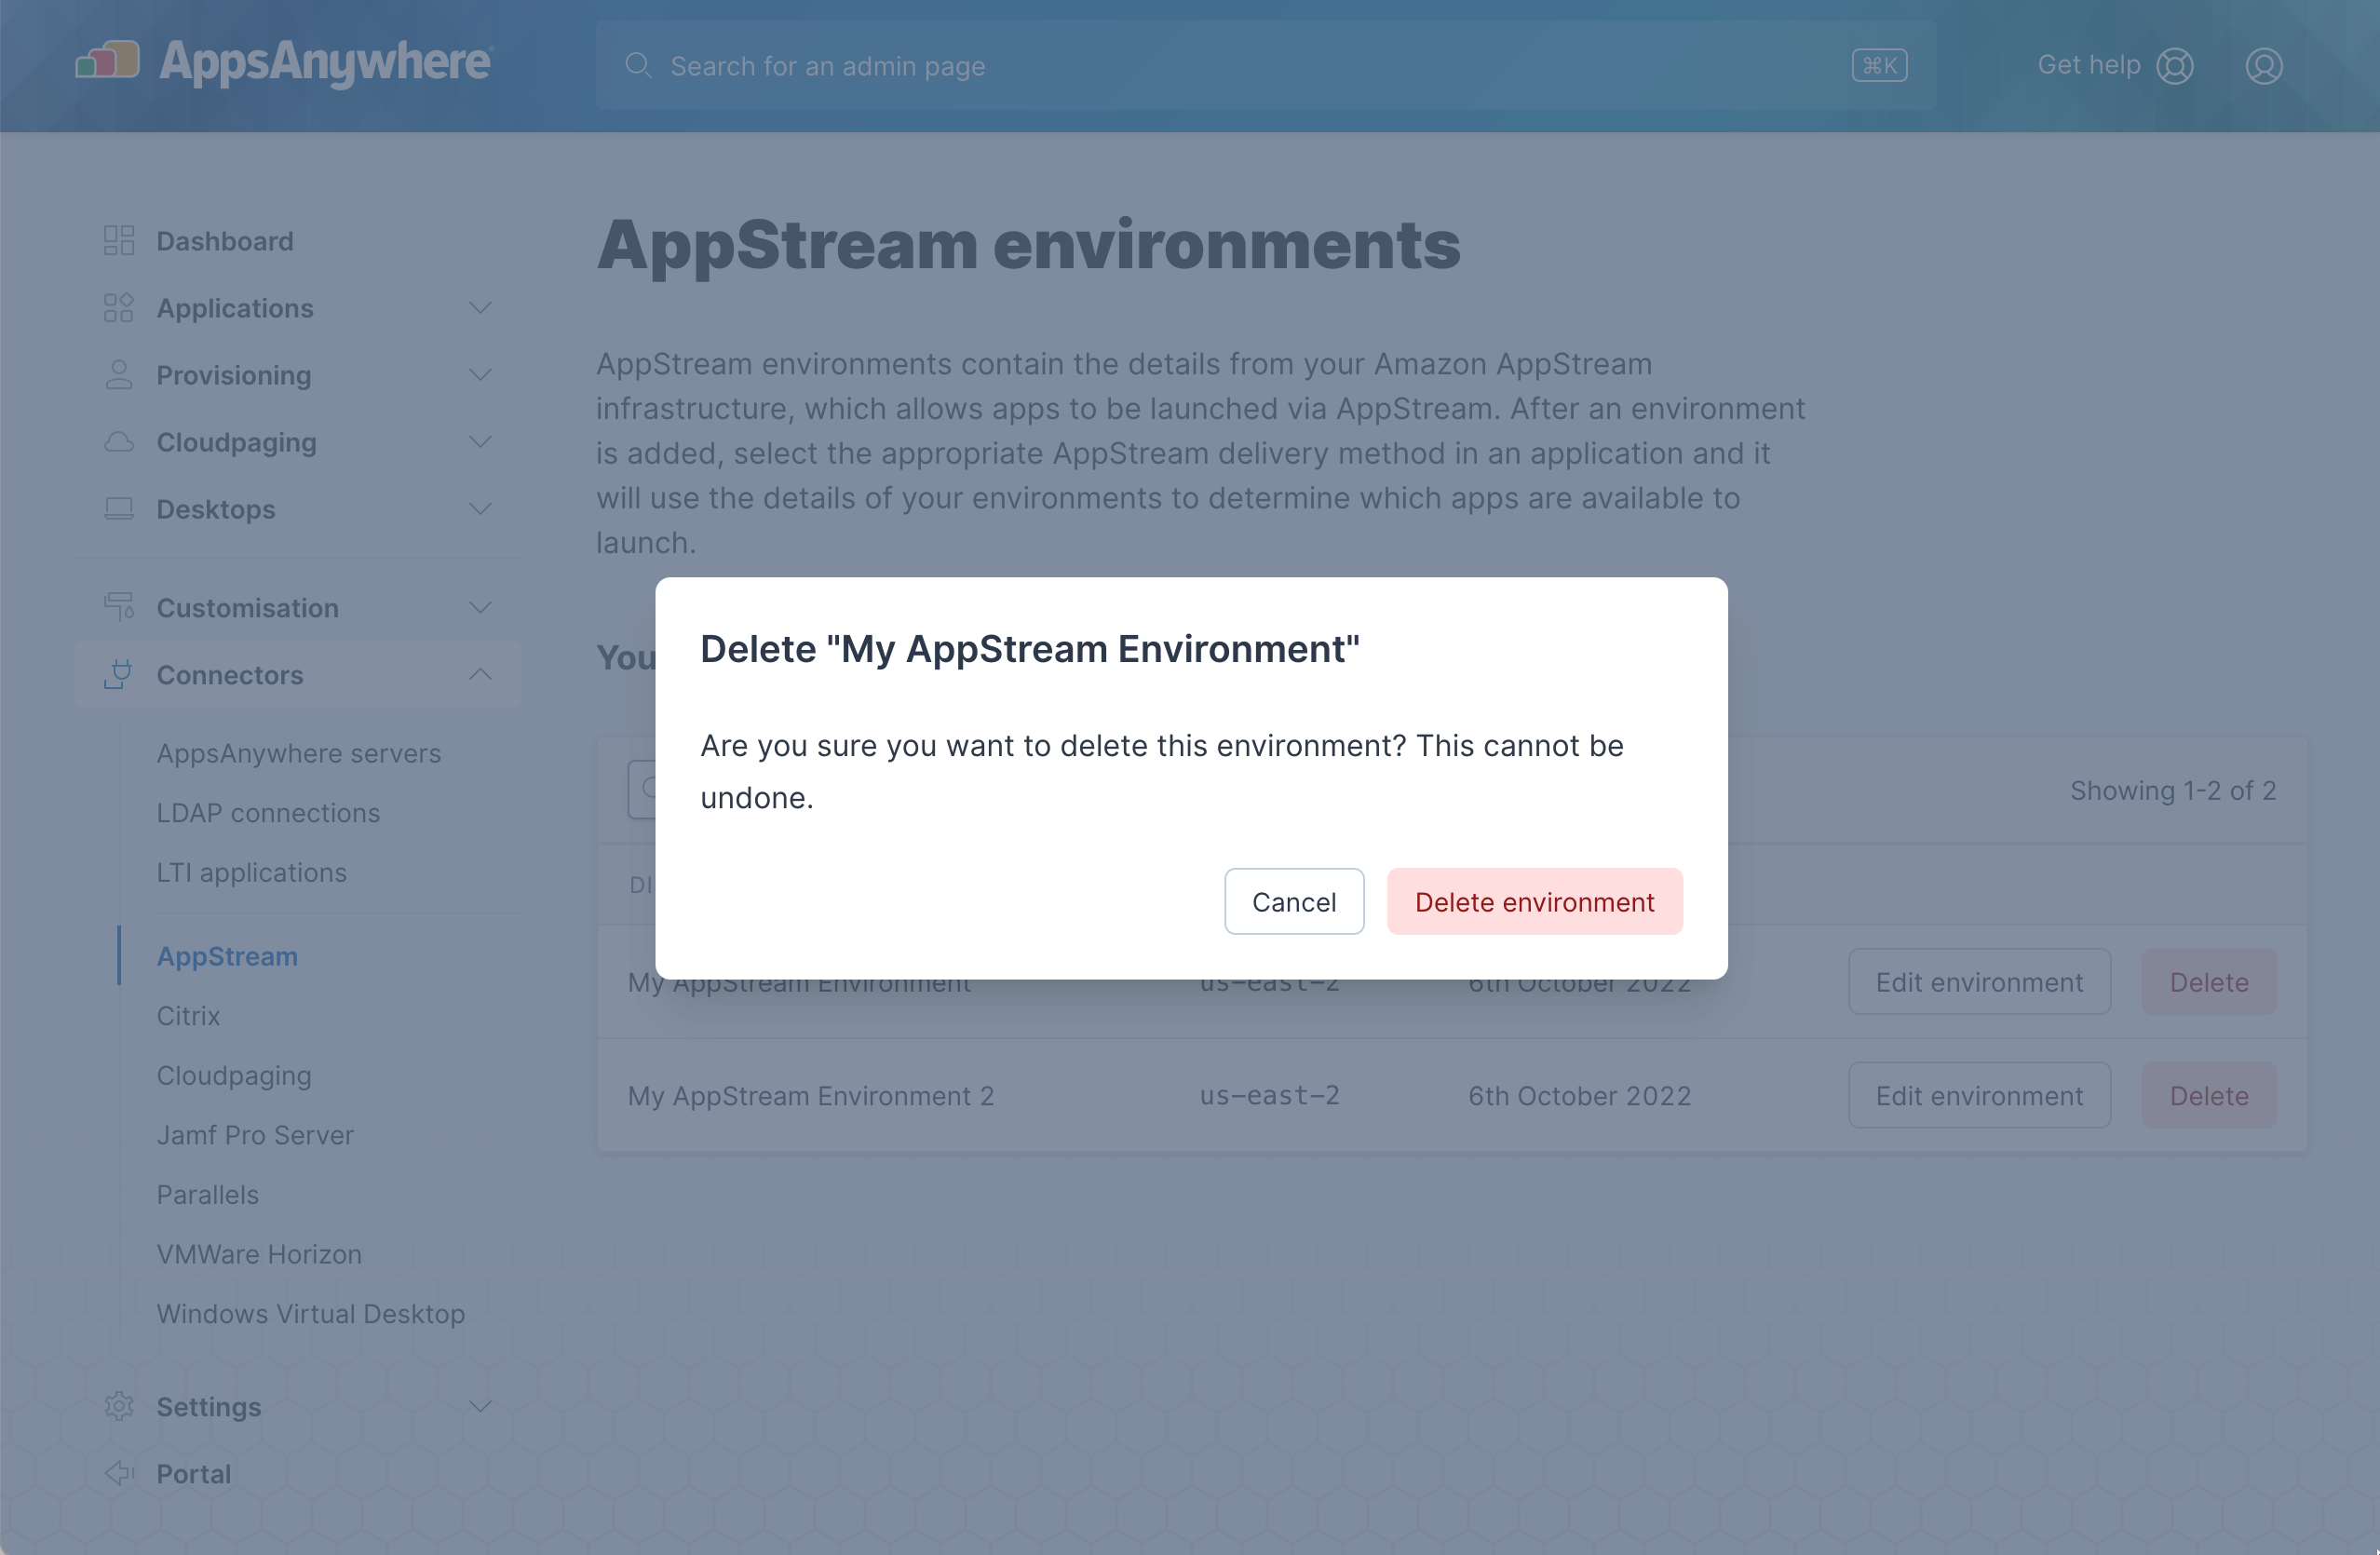Screen dimensions: 2380x1555
Task: Click the search magnifier icon
Action: pyautogui.click(x=637, y=66)
